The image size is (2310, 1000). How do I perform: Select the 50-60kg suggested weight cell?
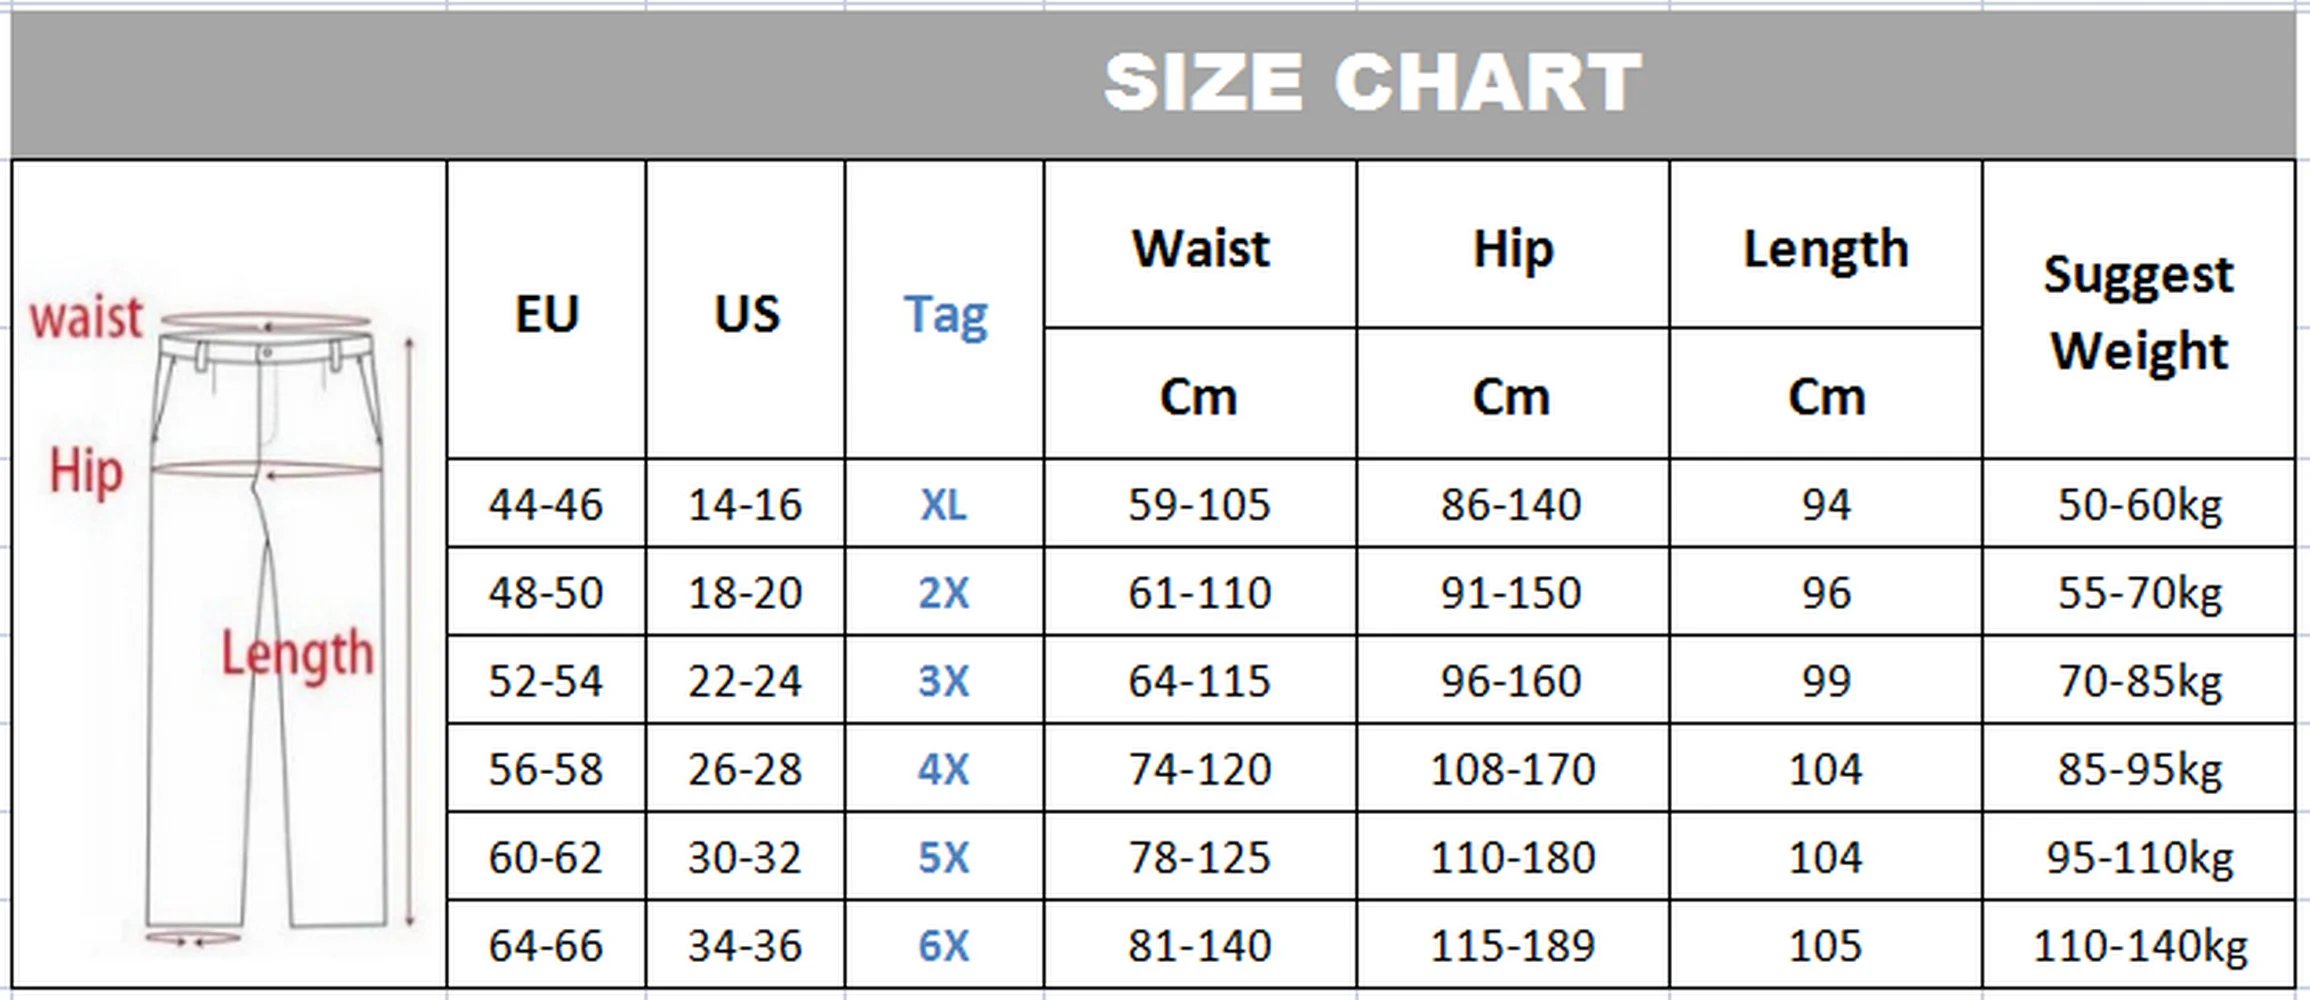(x=2139, y=505)
